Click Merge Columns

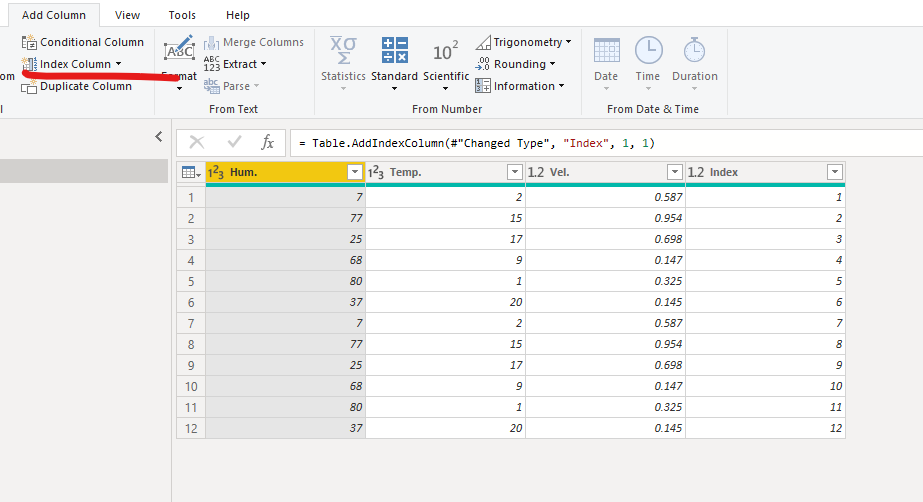[254, 42]
